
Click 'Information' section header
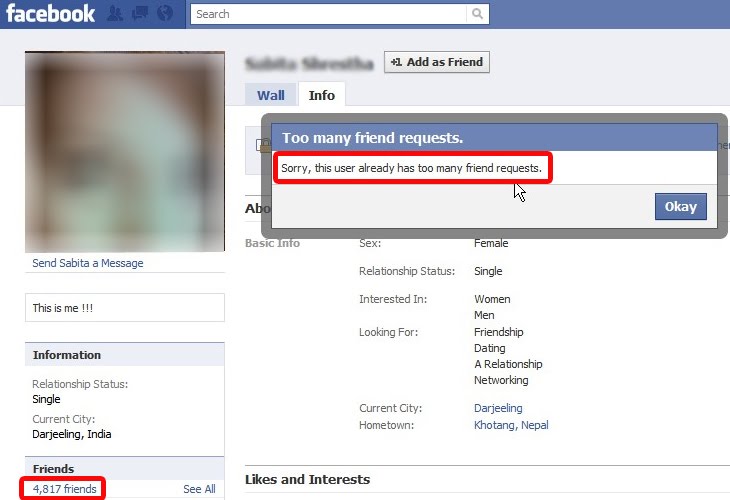125,355
